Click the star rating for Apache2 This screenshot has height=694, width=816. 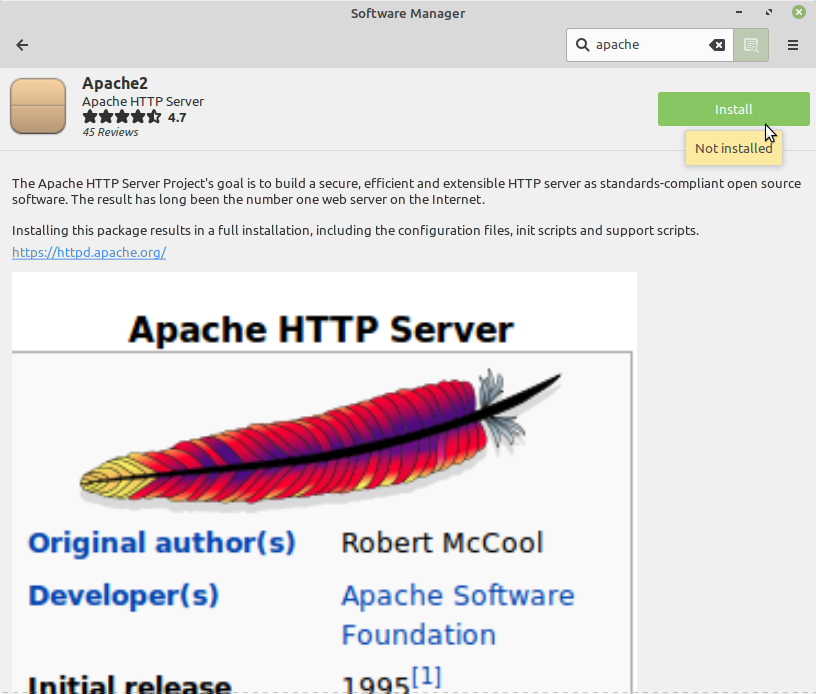click(x=122, y=117)
